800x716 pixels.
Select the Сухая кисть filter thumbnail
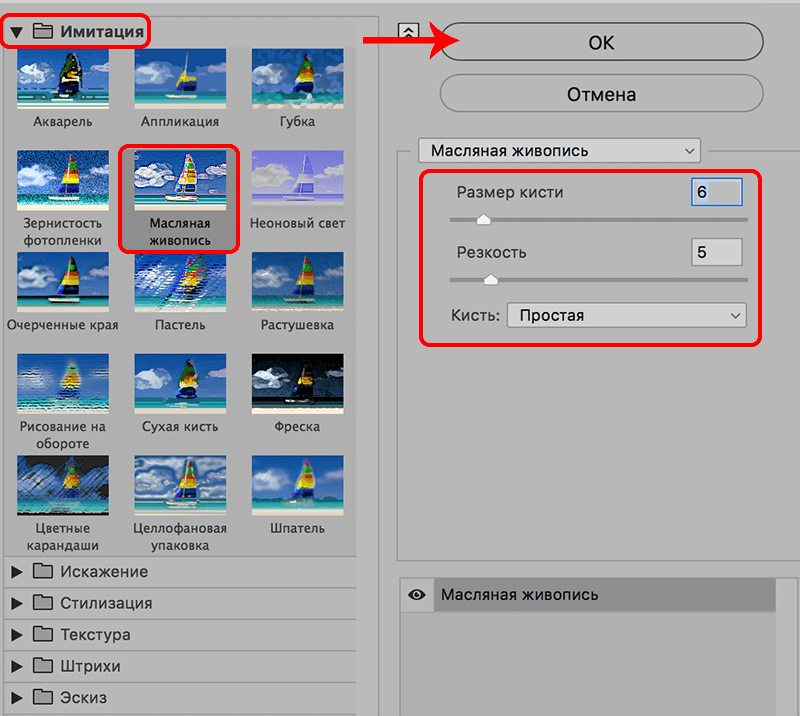point(179,383)
